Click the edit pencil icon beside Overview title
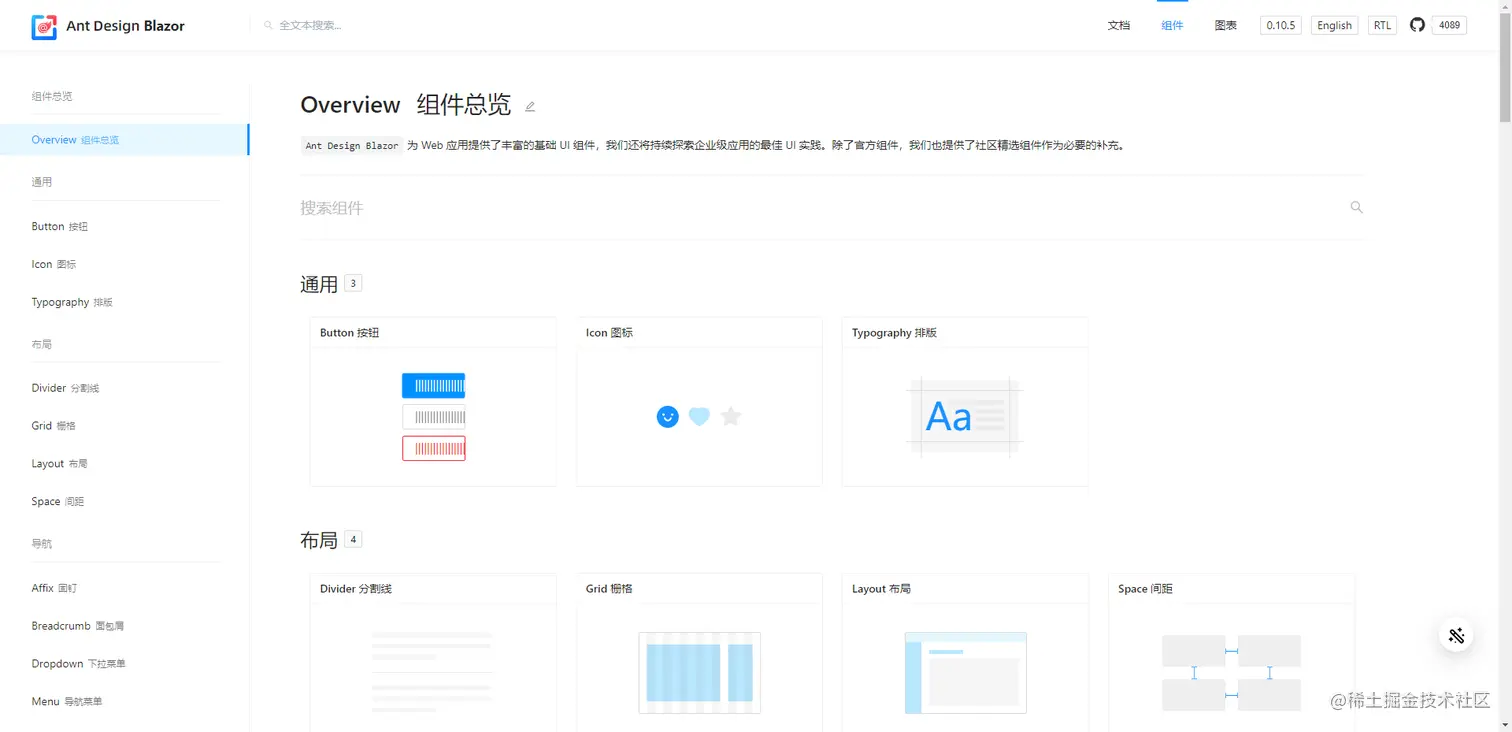Viewport: 1512px width, 732px height. [530, 106]
